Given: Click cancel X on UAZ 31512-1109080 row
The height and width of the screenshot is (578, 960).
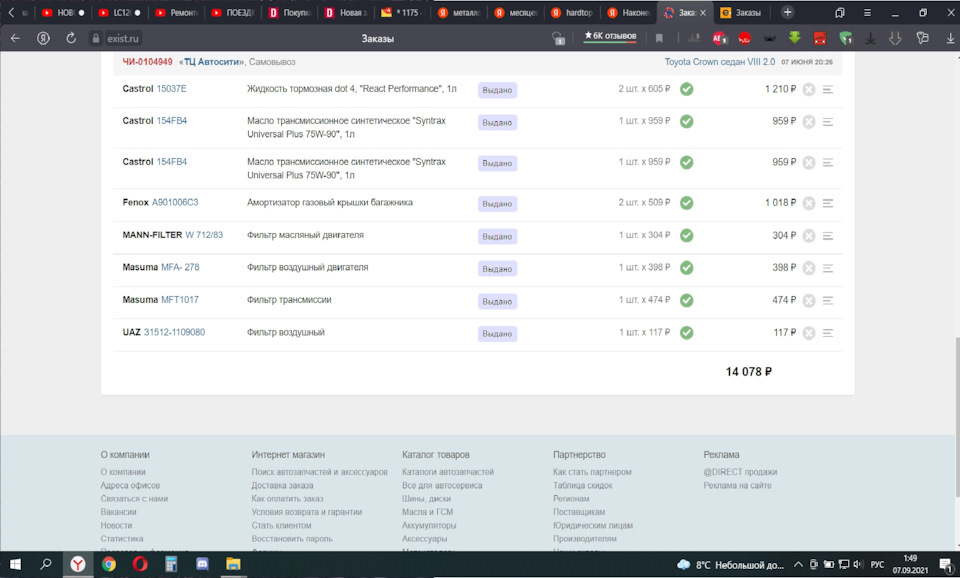Looking at the screenshot, I should coord(809,332).
